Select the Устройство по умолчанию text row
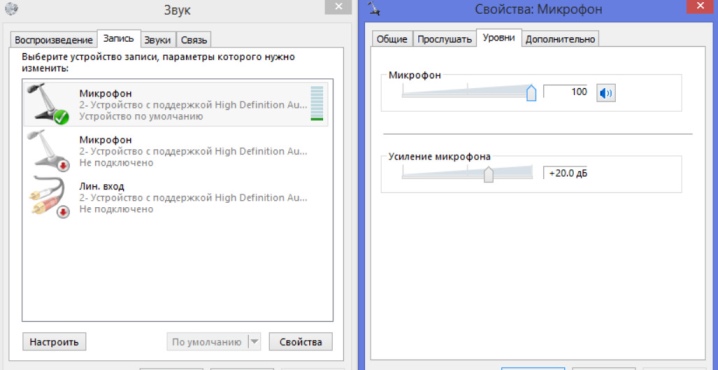Image resolution: width=718 pixels, height=370 pixels. pyautogui.click(x=141, y=116)
